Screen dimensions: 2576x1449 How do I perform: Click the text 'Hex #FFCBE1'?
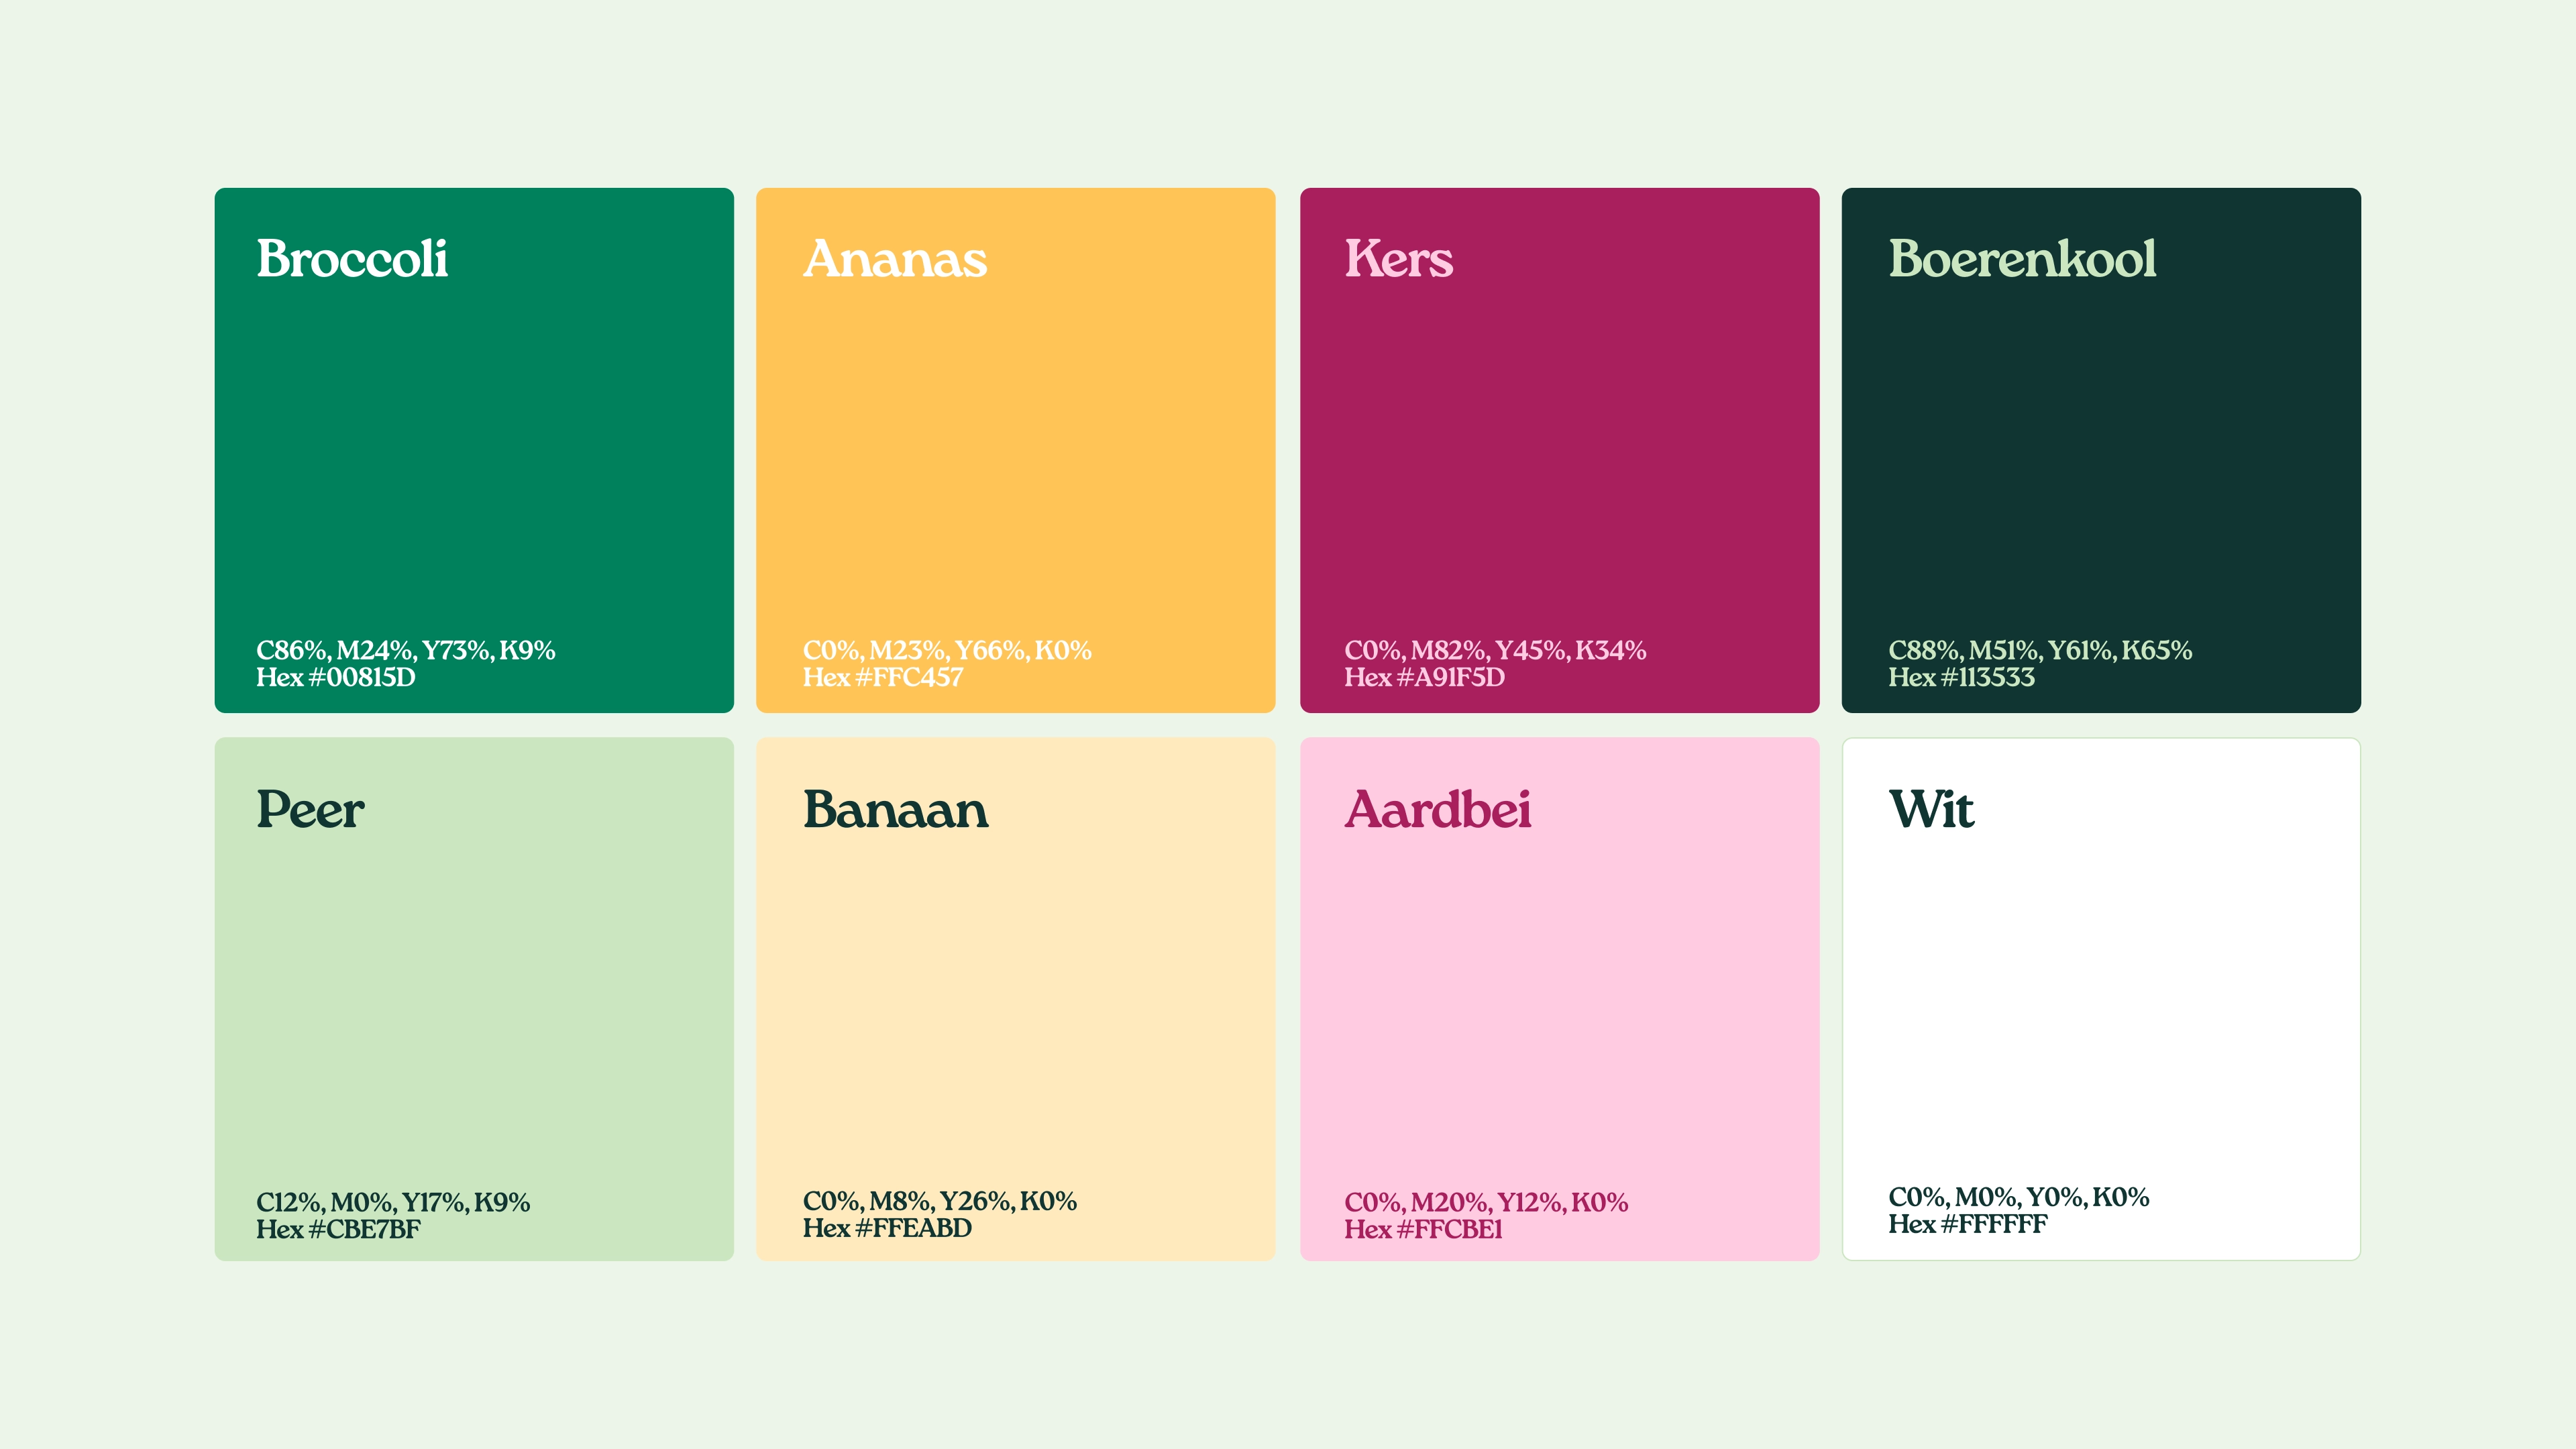(1423, 1230)
